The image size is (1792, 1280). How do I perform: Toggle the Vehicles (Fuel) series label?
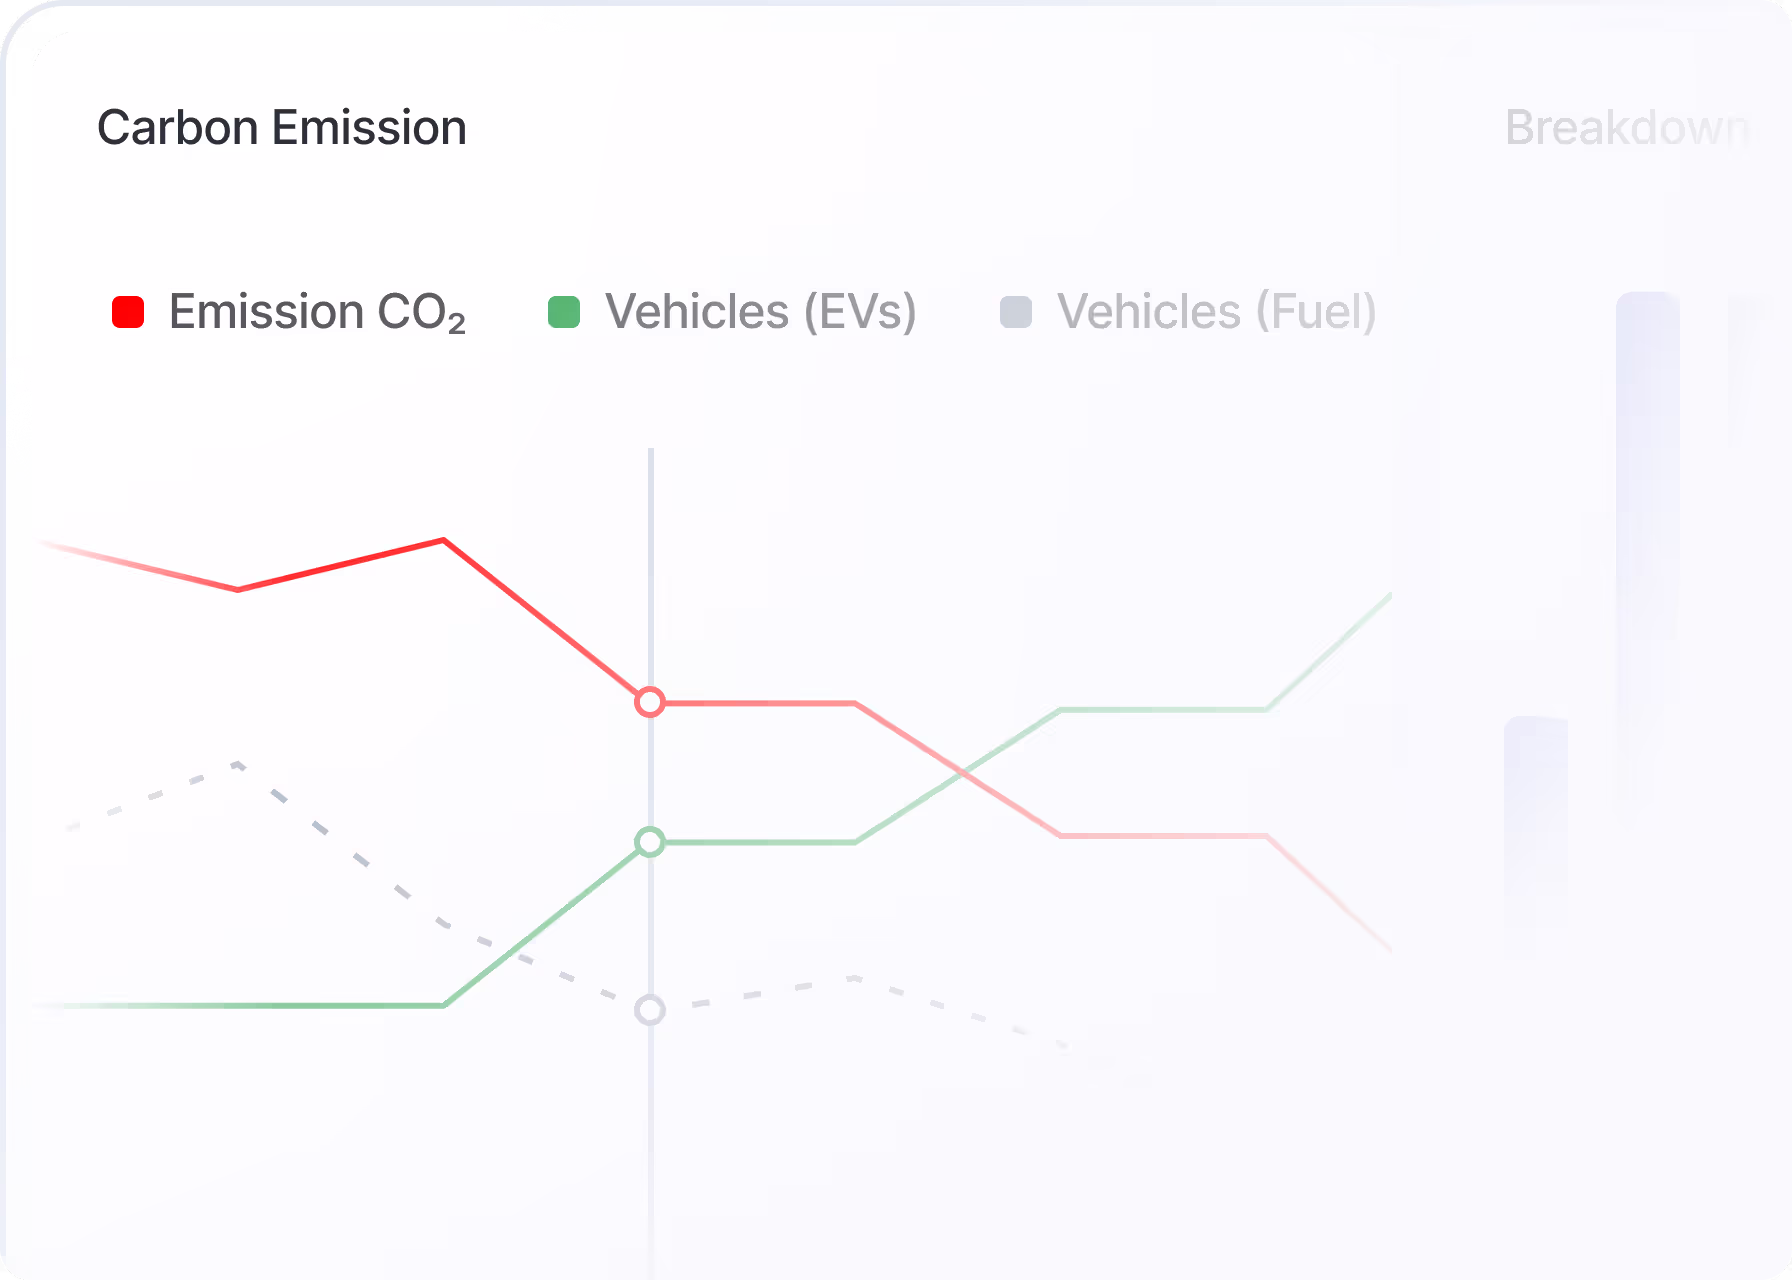click(x=1217, y=312)
